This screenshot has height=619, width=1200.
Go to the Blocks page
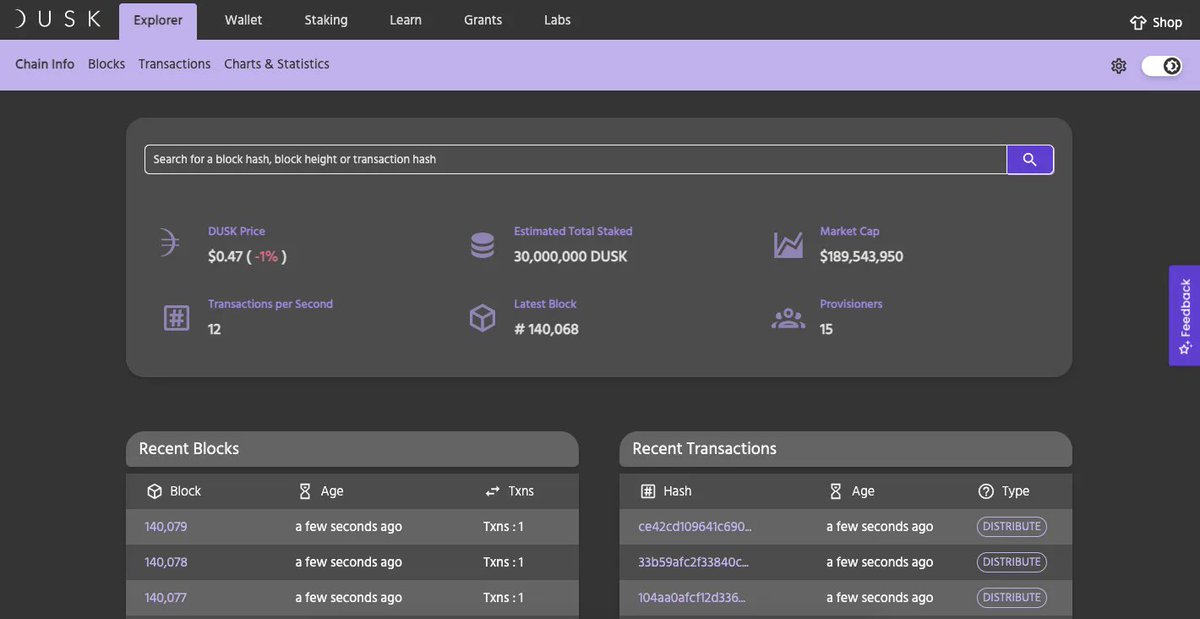106,64
